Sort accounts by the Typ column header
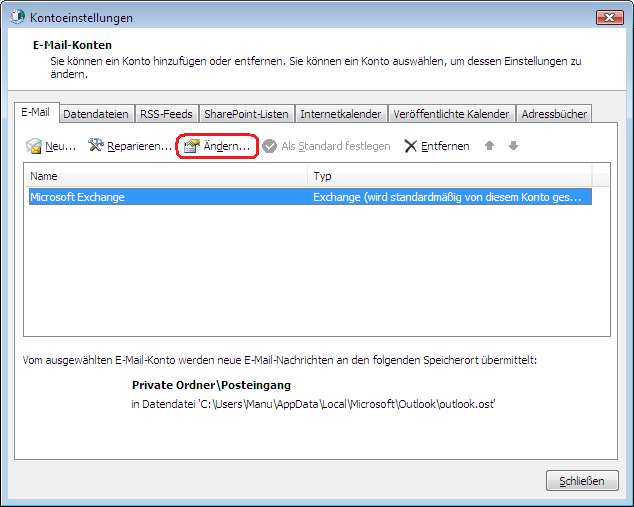Image resolution: width=634 pixels, height=507 pixels. (x=450, y=176)
